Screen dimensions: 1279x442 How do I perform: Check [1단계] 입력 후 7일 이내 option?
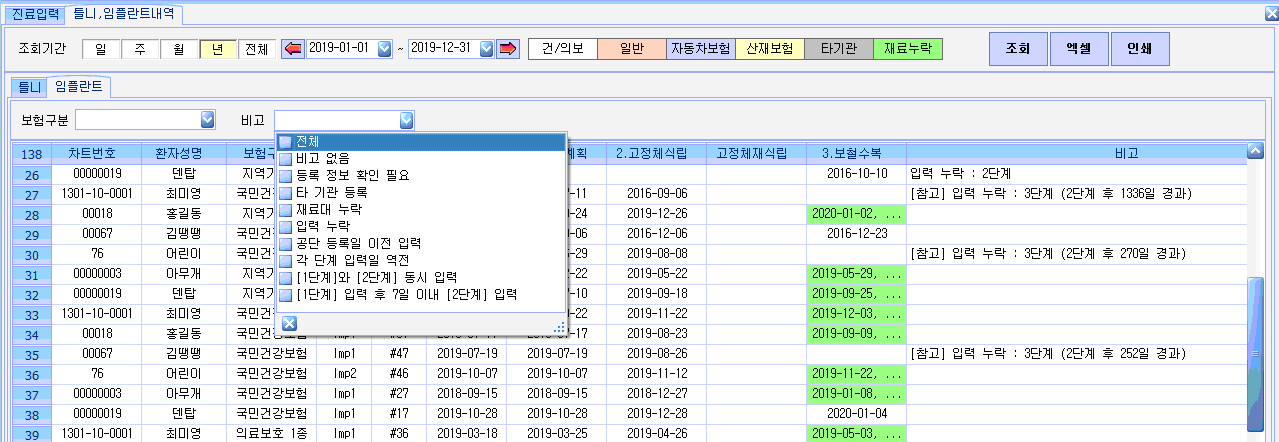(286, 295)
